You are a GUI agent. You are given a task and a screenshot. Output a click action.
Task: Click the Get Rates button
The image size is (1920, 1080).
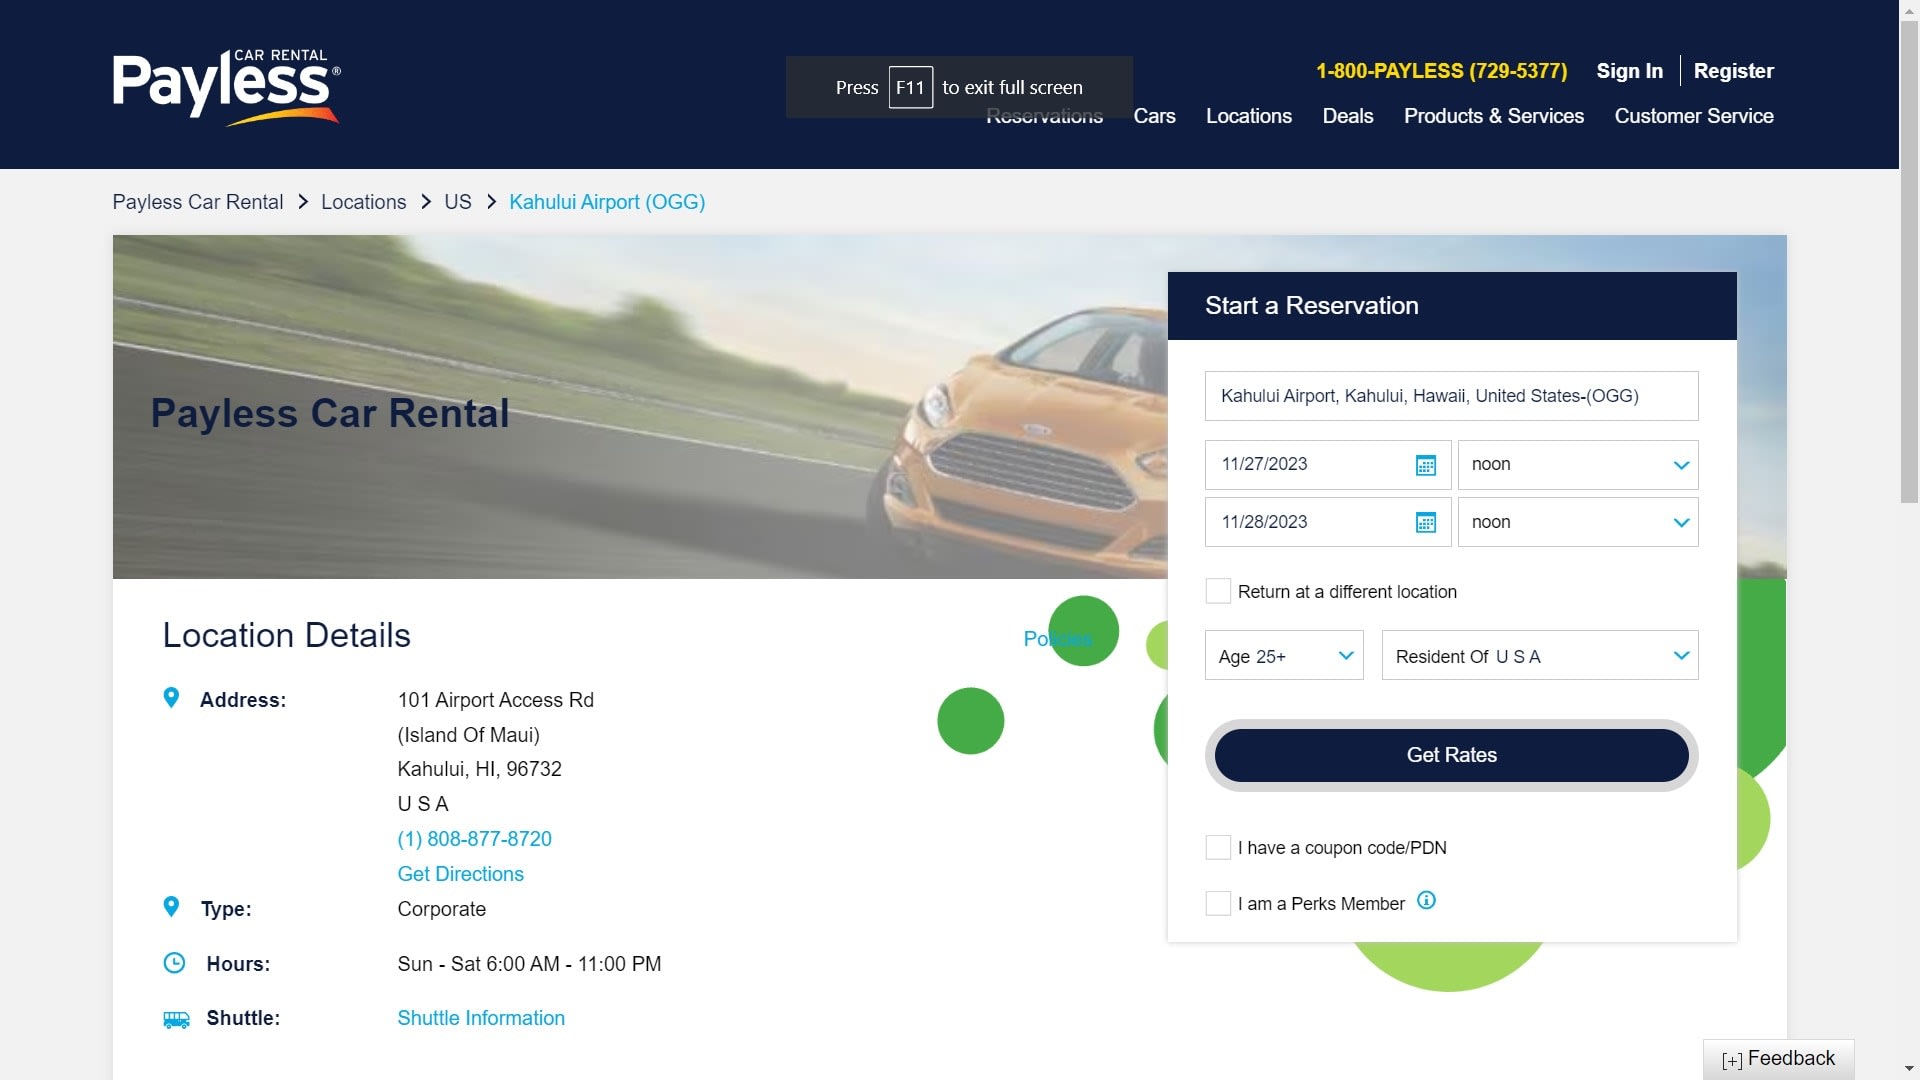[1452, 755]
